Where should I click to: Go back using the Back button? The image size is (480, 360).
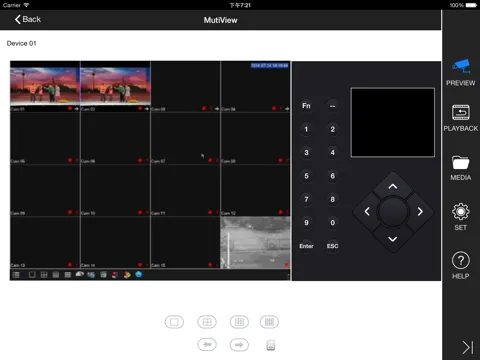tap(28, 19)
